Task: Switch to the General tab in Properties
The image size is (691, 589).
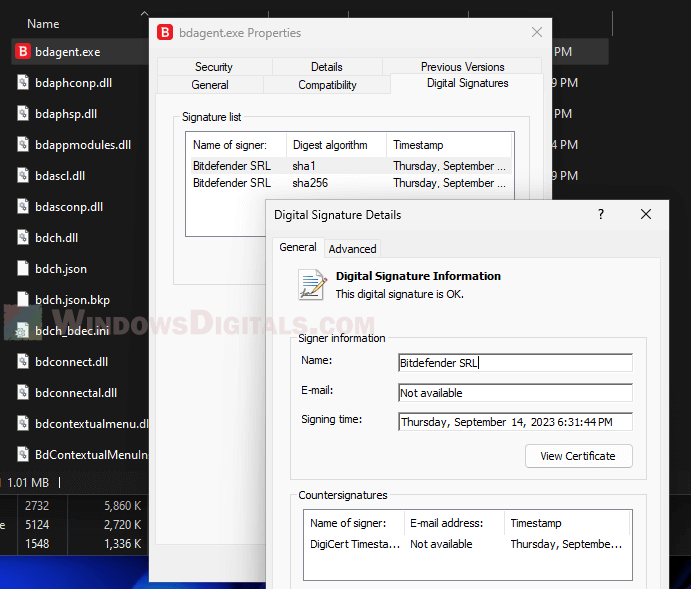Action: pos(210,85)
